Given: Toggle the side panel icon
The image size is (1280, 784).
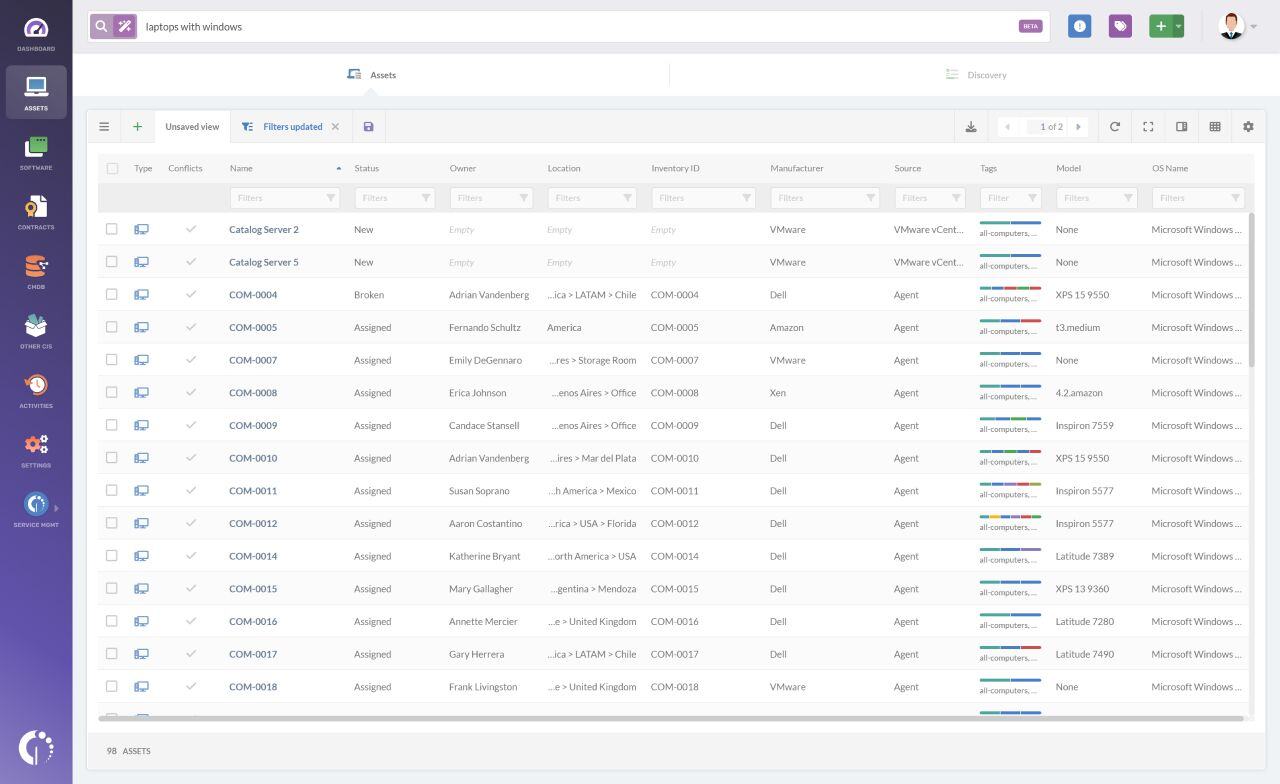Looking at the screenshot, I should pyautogui.click(x=1181, y=127).
